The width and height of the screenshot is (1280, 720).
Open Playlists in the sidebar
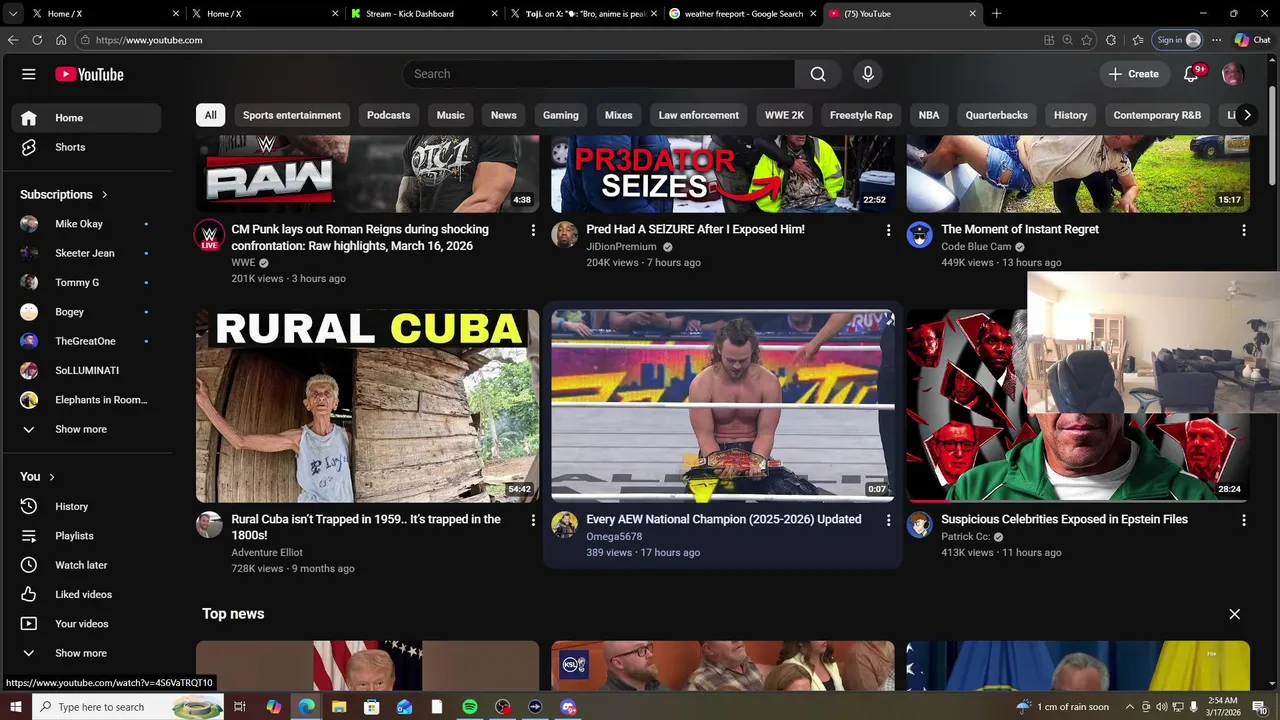coord(86,536)
